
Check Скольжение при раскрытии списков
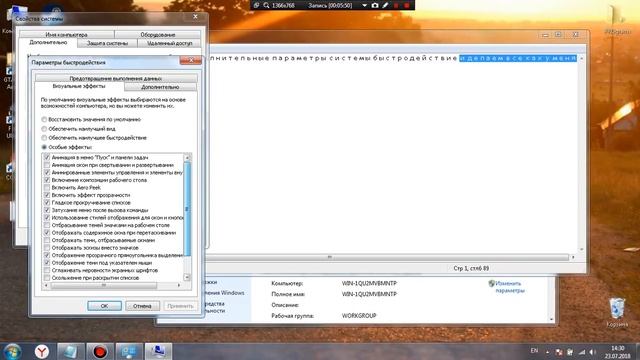[x=47, y=278]
